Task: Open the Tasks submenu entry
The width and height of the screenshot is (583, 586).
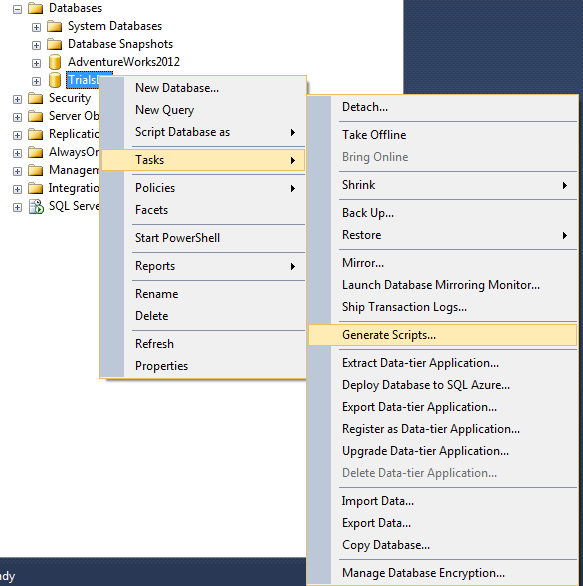Action: [203, 160]
